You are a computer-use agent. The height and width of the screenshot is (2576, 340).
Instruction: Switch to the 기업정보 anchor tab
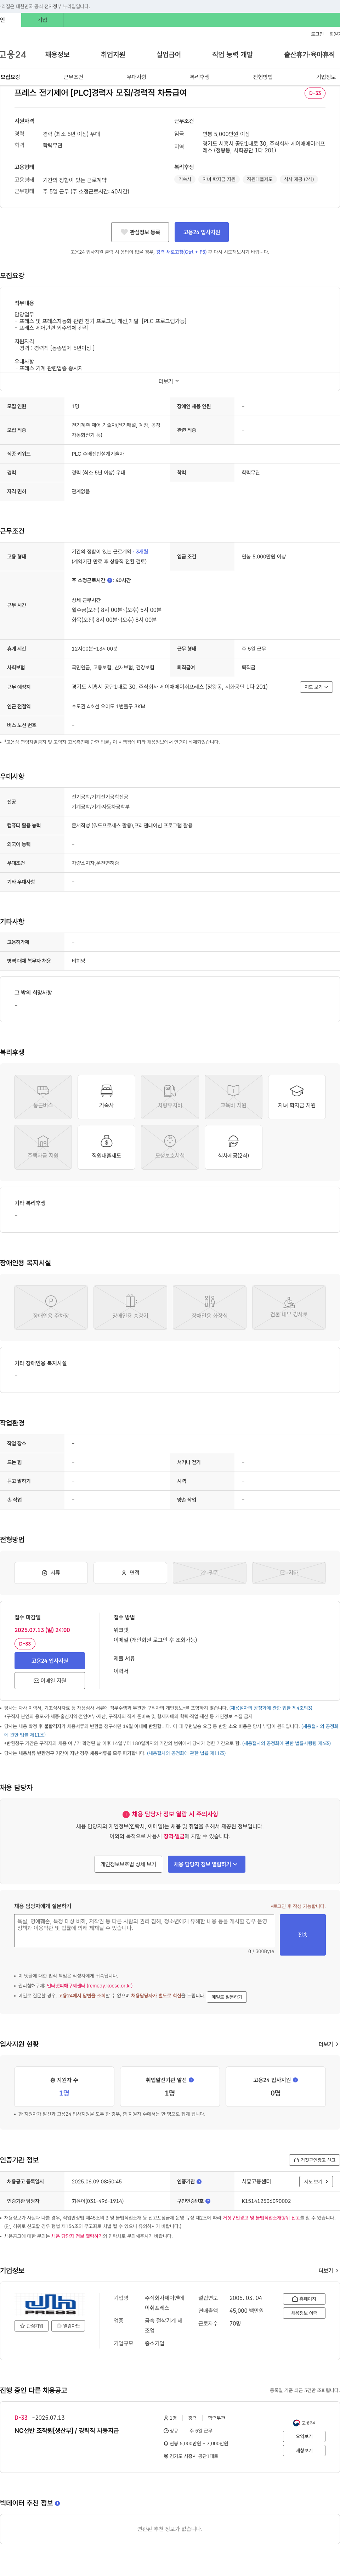click(x=326, y=77)
